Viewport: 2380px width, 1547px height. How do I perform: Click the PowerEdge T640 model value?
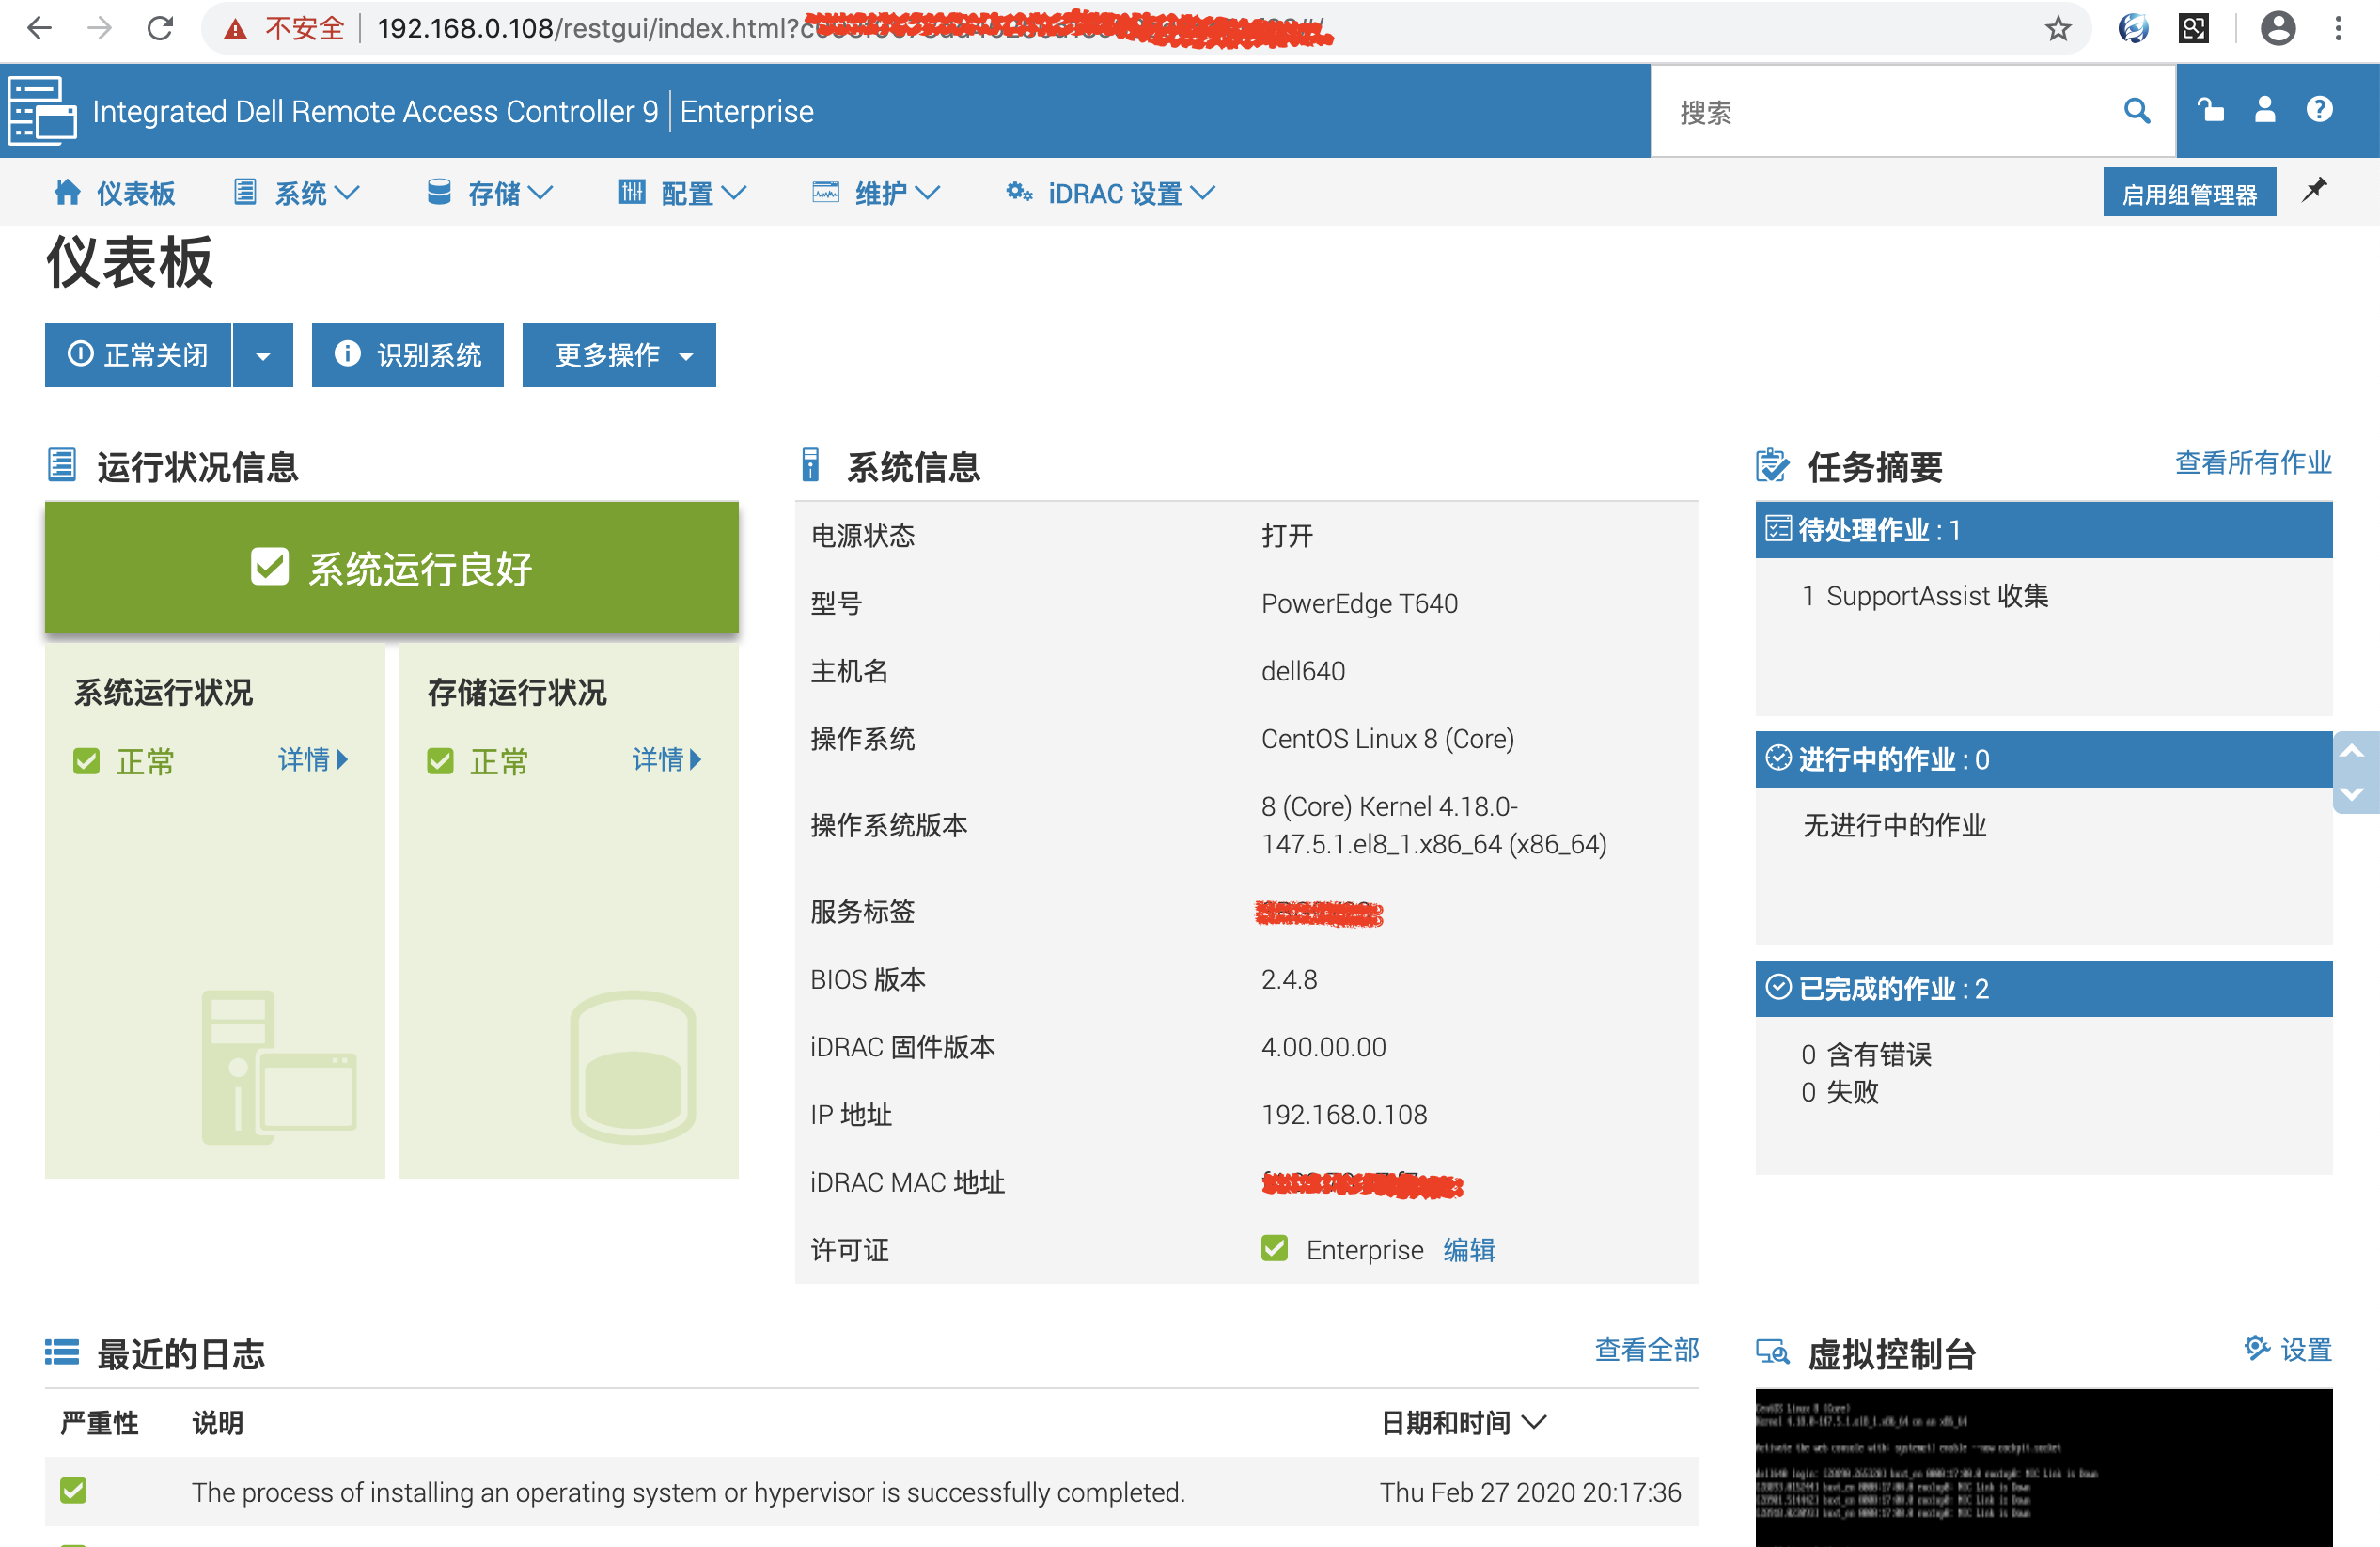(x=1359, y=603)
